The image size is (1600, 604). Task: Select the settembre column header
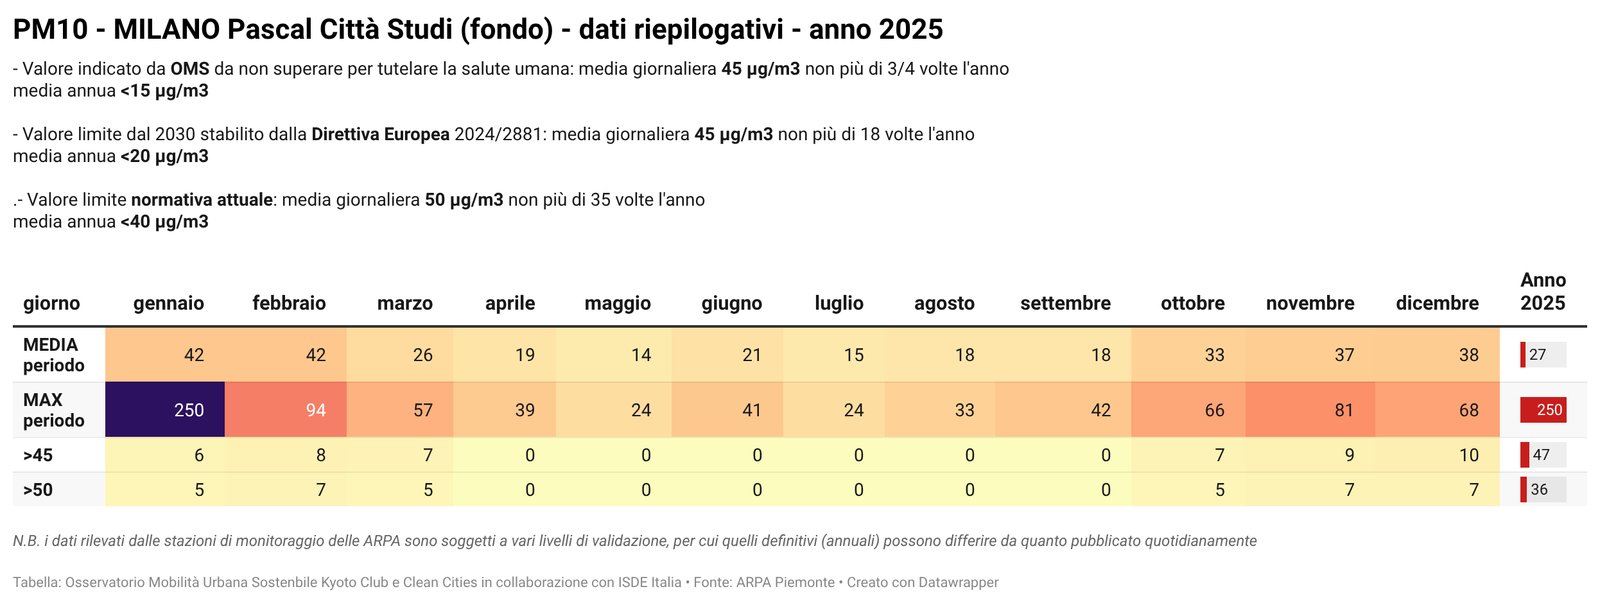pos(1065,303)
